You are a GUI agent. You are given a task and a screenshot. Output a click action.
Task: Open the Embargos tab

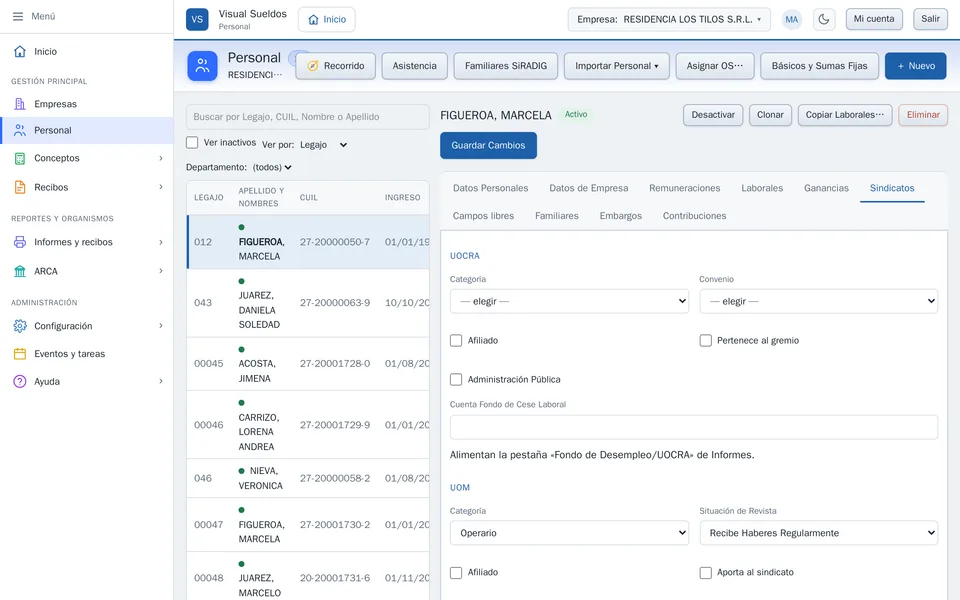pyautogui.click(x=621, y=216)
